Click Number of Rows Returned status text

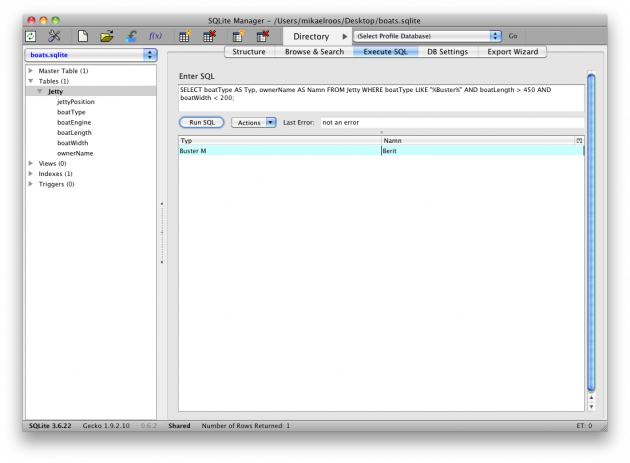[x=245, y=426]
